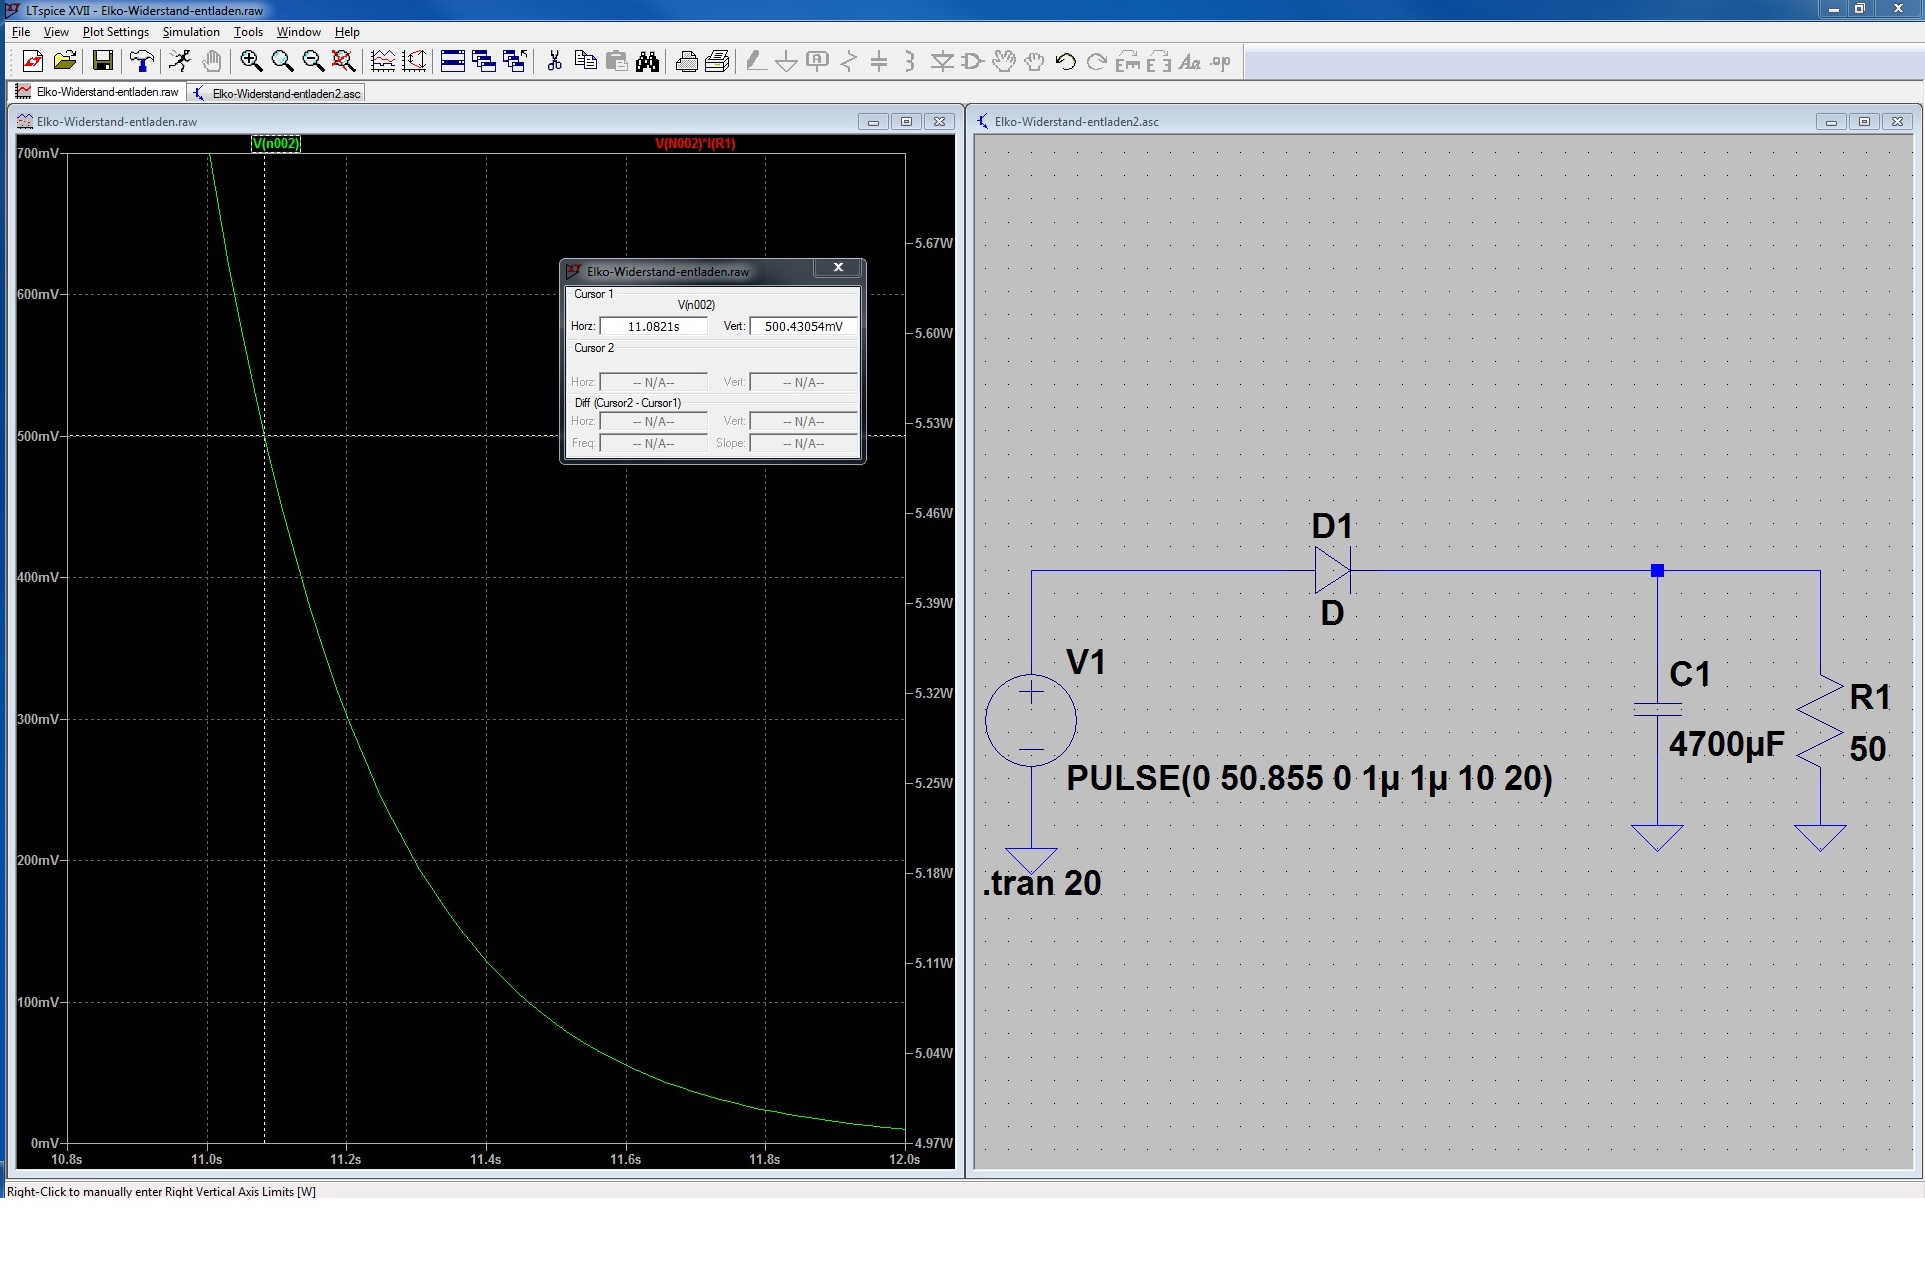Select the Draw Wire pencil tool
Image resolution: width=1925 pixels, height=1286 pixels.
coord(756,62)
